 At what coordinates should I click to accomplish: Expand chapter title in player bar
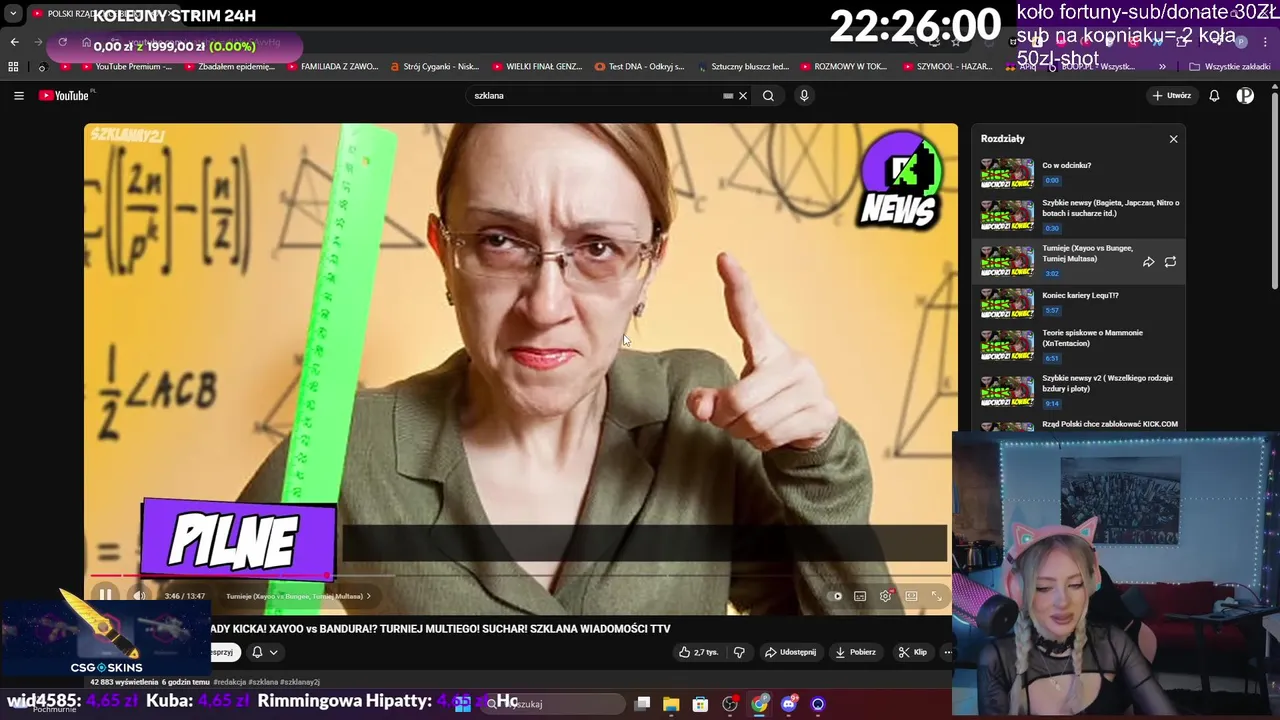[x=298, y=596]
